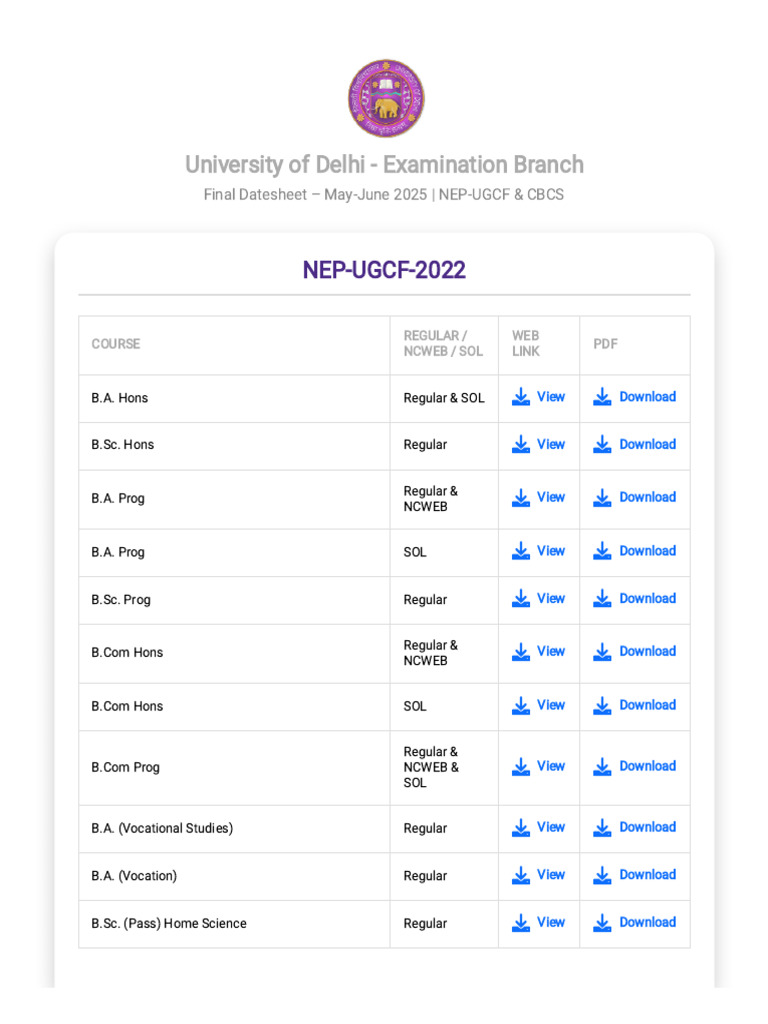This screenshot has width=768, height=1024.
Task: View B.A. Prog Regular & NCWEB datesheet
Action: [x=550, y=498]
